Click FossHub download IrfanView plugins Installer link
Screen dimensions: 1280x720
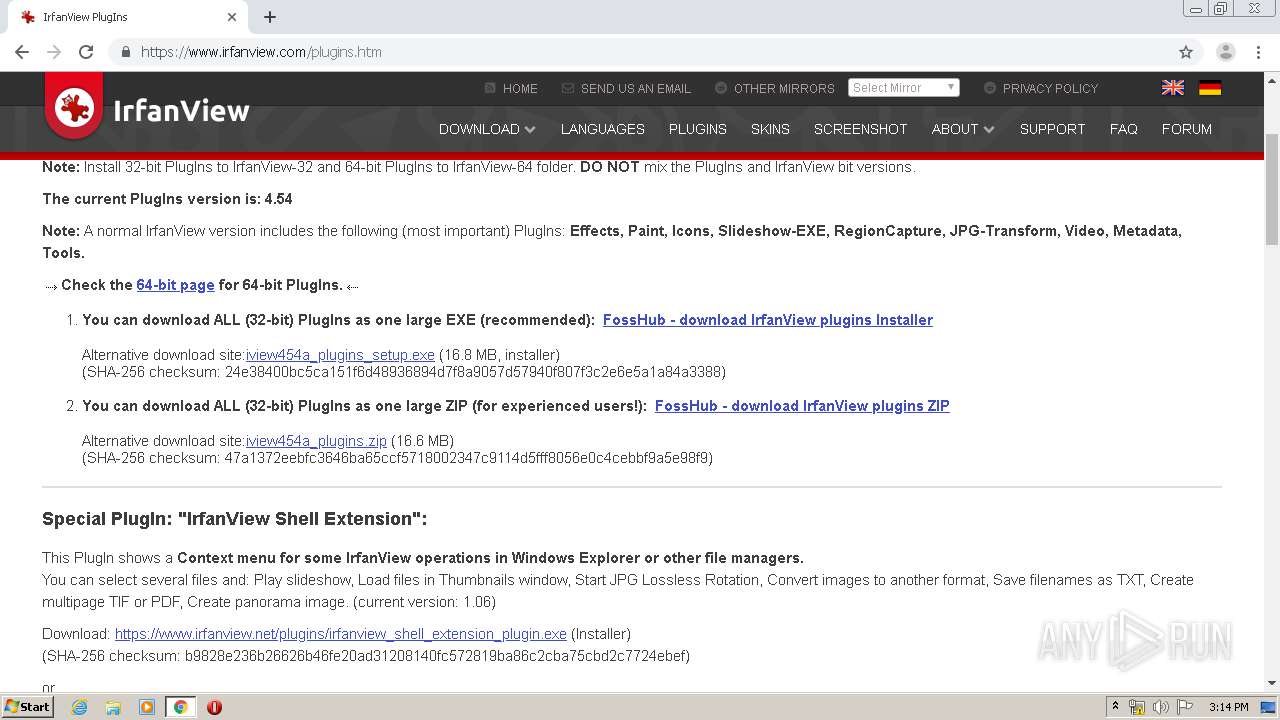[x=768, y=320]
